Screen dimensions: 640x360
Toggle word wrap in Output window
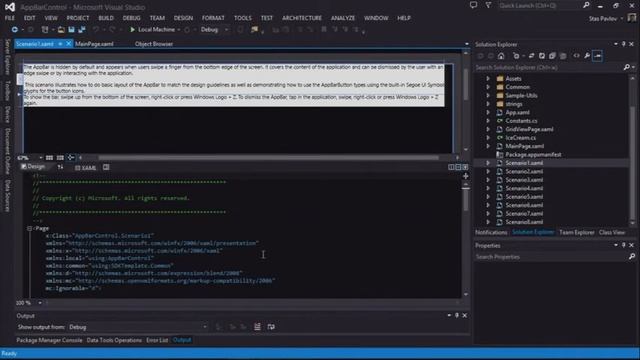tap(271, 327)
